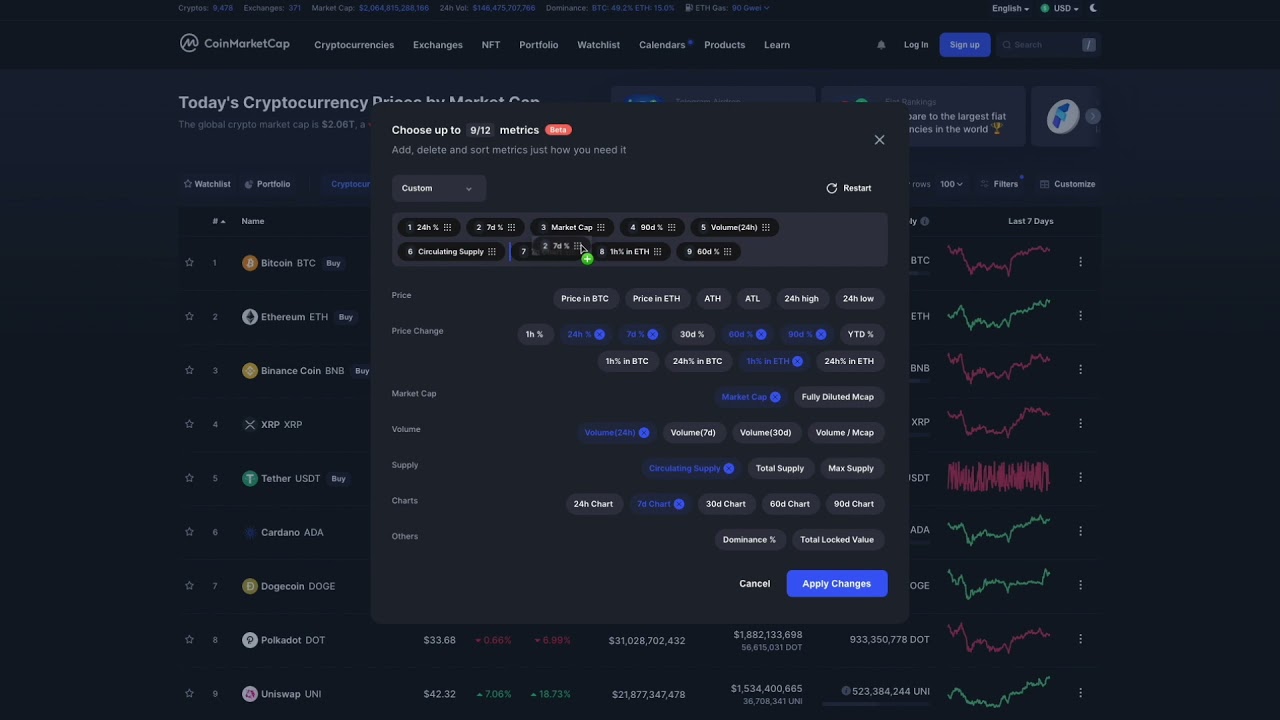Click the notifications bell icon
Viewport: 1280px width, 720px height.
pos(881,45)
